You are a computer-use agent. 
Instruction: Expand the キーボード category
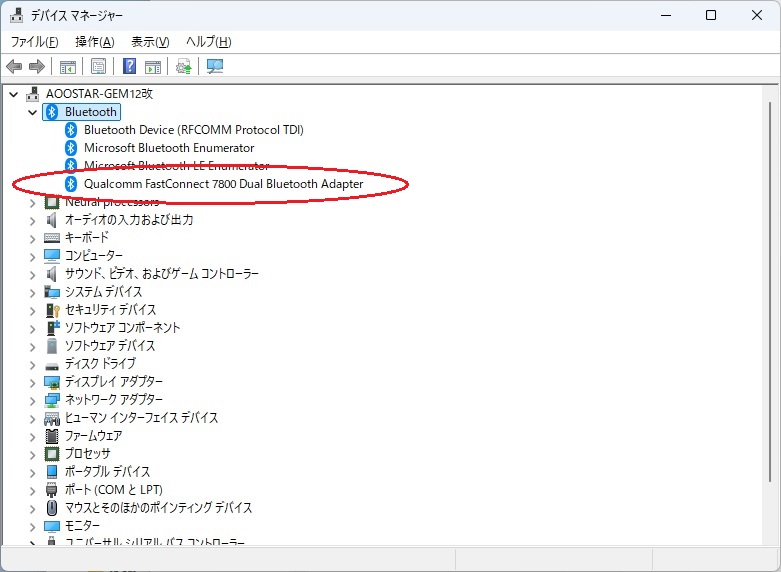coord(32,238)
